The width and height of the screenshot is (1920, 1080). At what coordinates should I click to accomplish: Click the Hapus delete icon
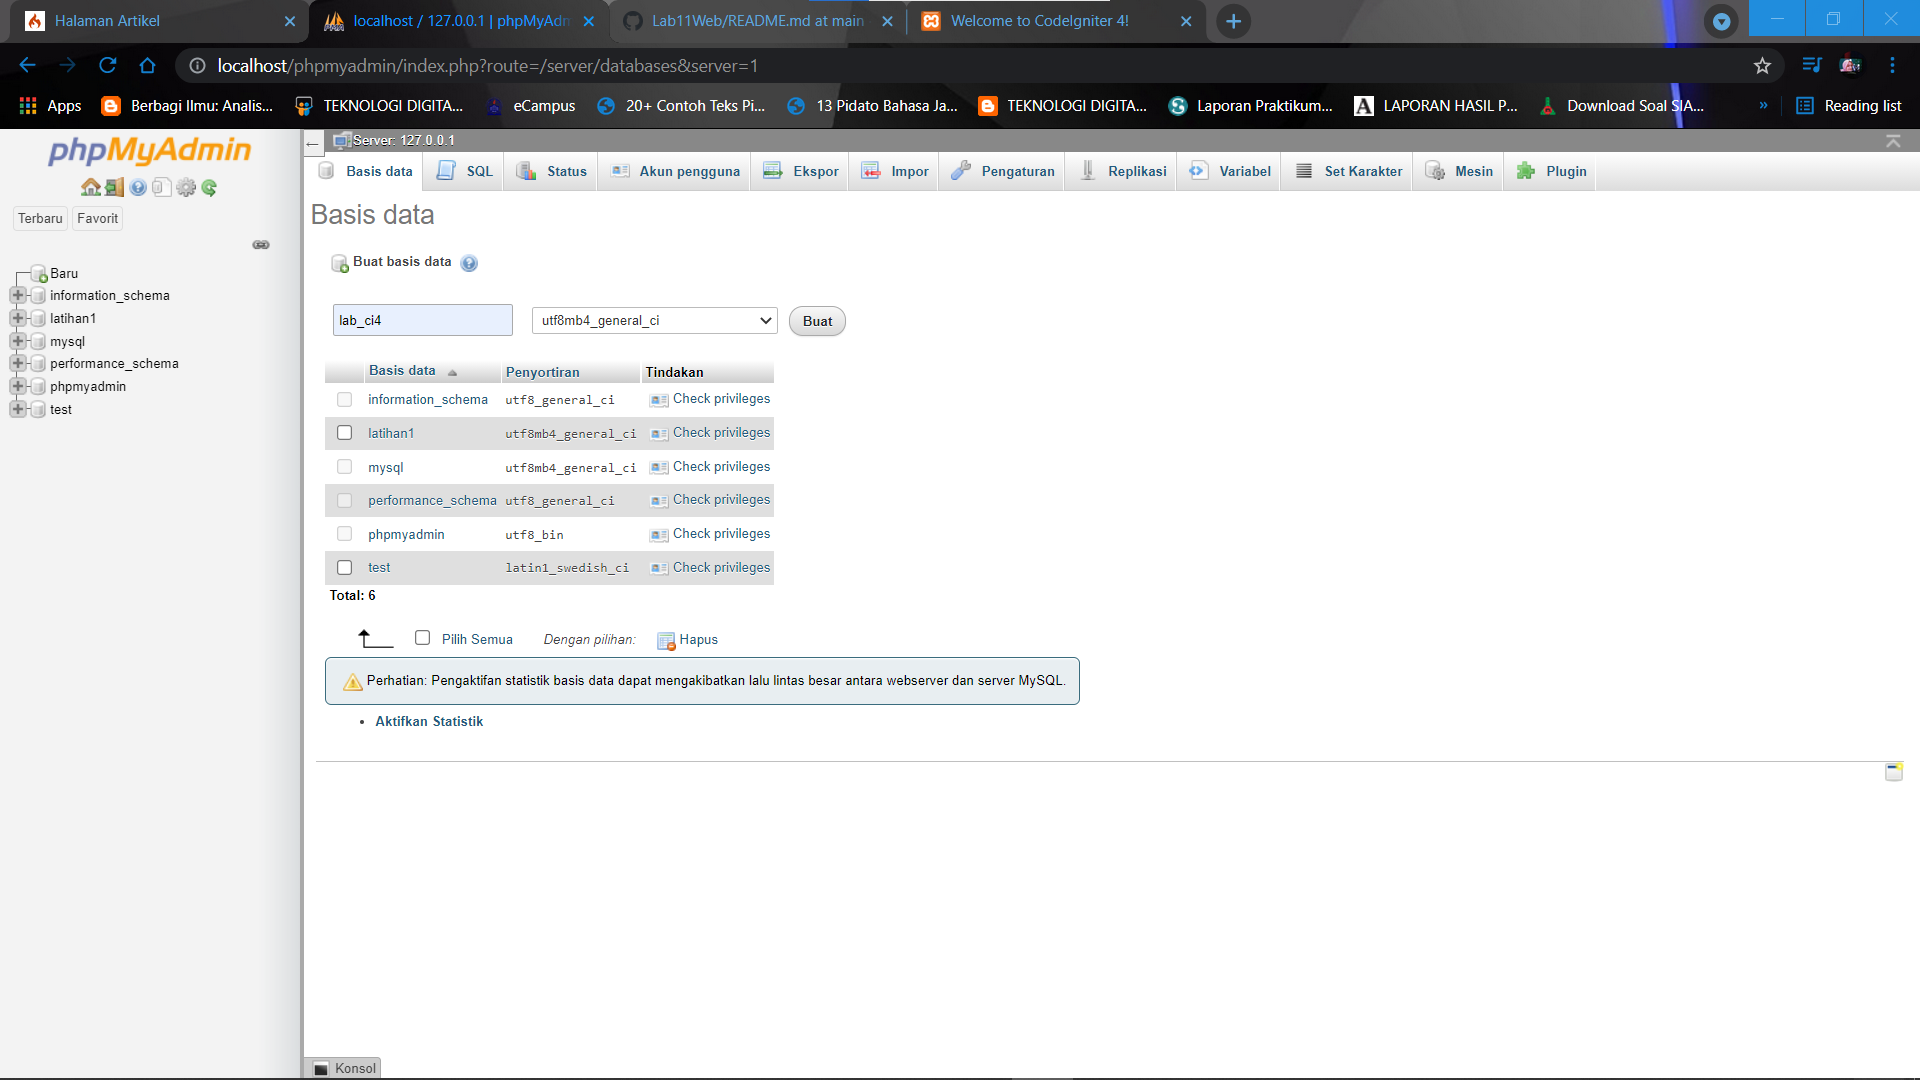tap(665, 640)
